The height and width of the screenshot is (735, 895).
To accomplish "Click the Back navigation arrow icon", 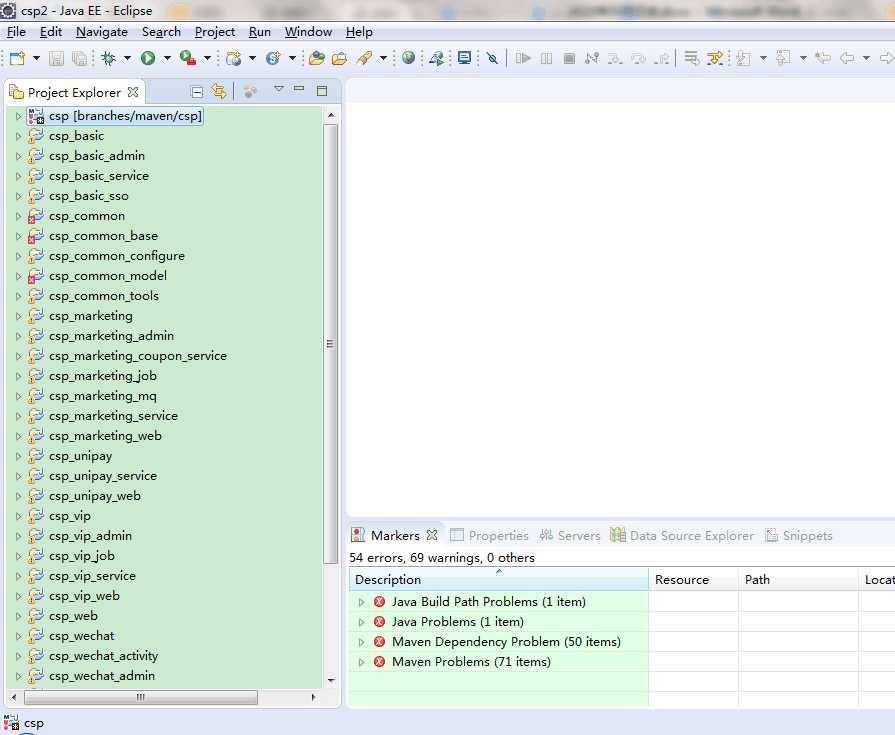I will click(x=847, y=58).
